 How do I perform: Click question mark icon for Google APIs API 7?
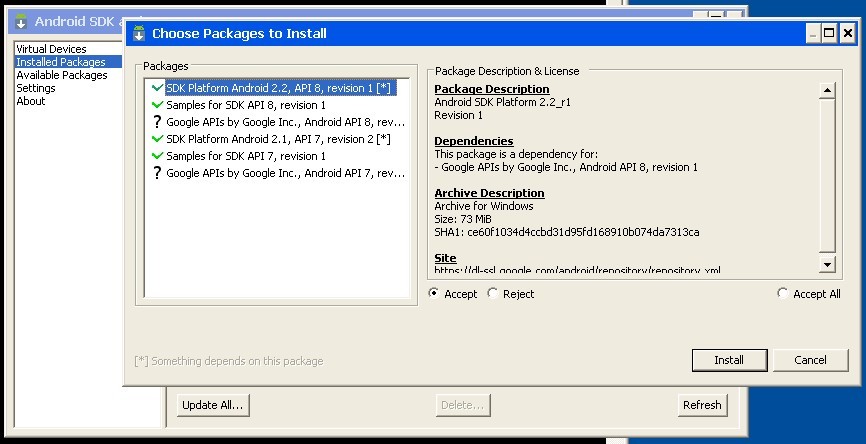(157, 173)
